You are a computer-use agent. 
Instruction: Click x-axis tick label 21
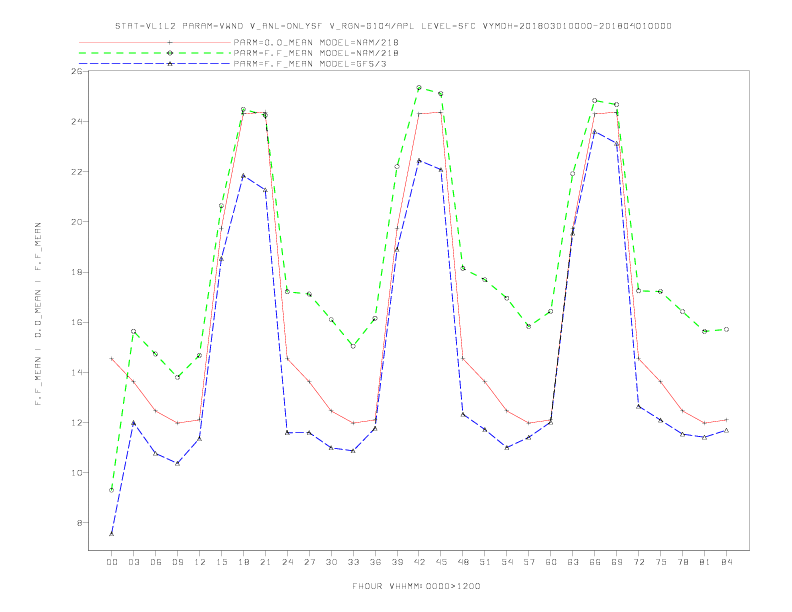[x=265, y=562]
